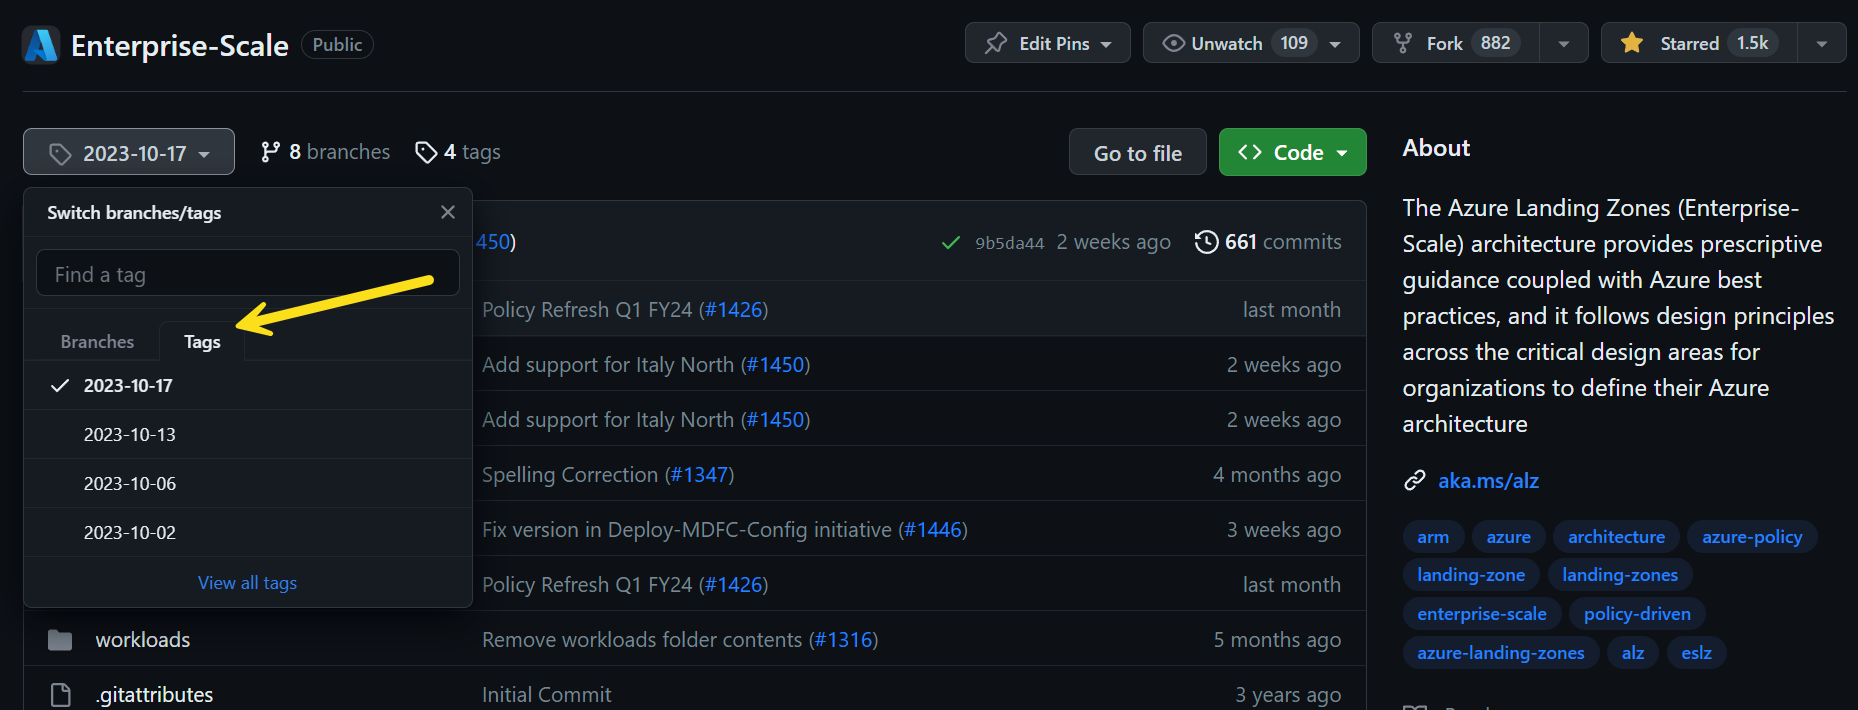The height and width of the screenshot is (710, 1858).
Task: Click the Go to file button
Action: (x=1138, y=152)
